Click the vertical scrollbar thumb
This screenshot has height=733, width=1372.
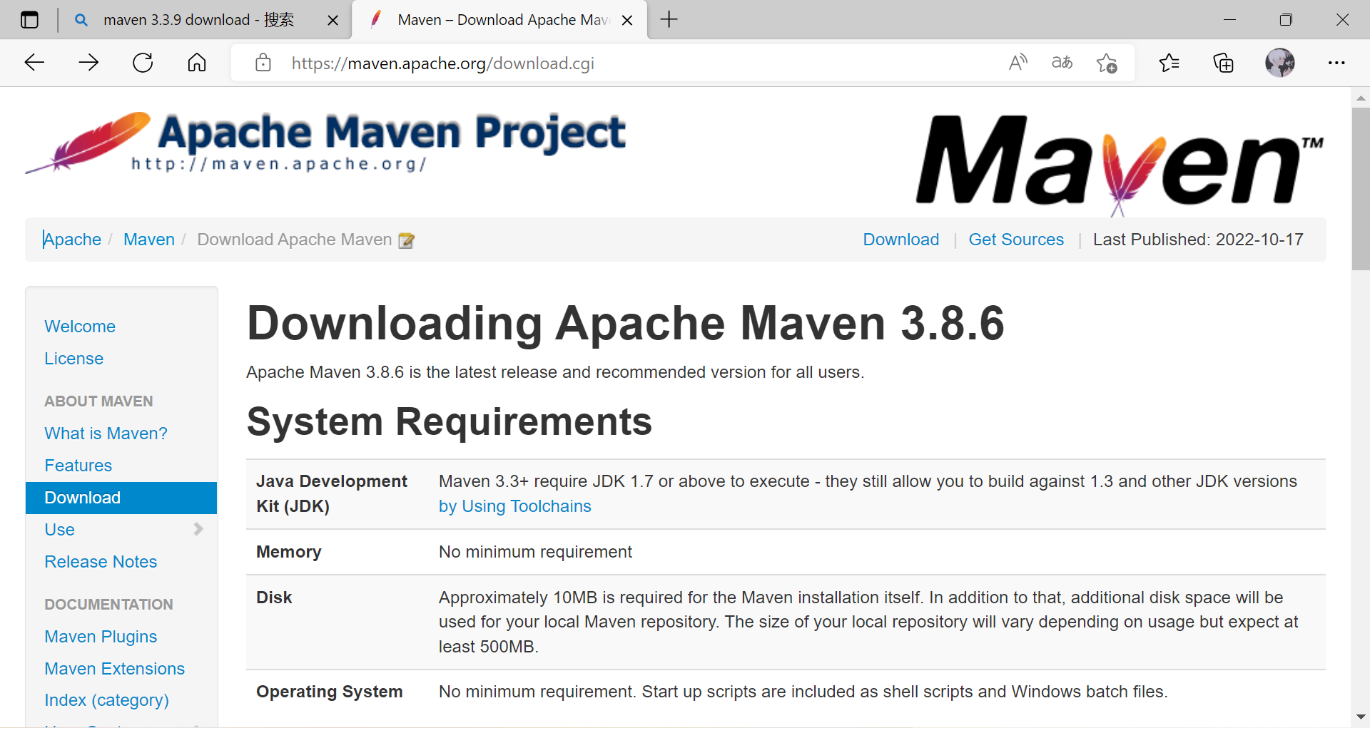[x=1360, y=190]
